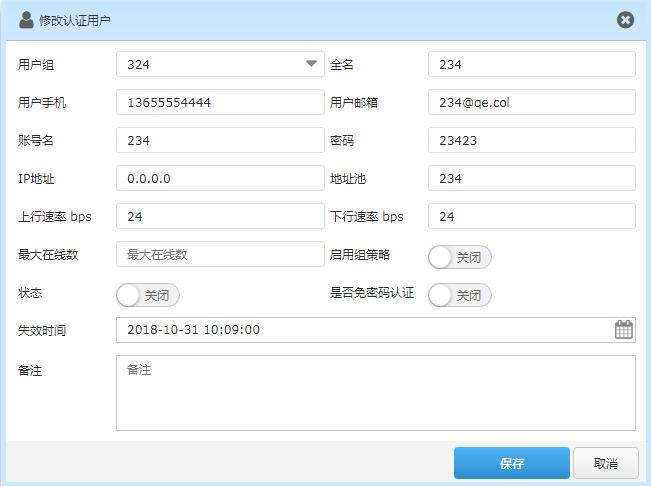Click the 备注 label on the left
Viewport: 651px width, 486px height.
pos(30,370)
